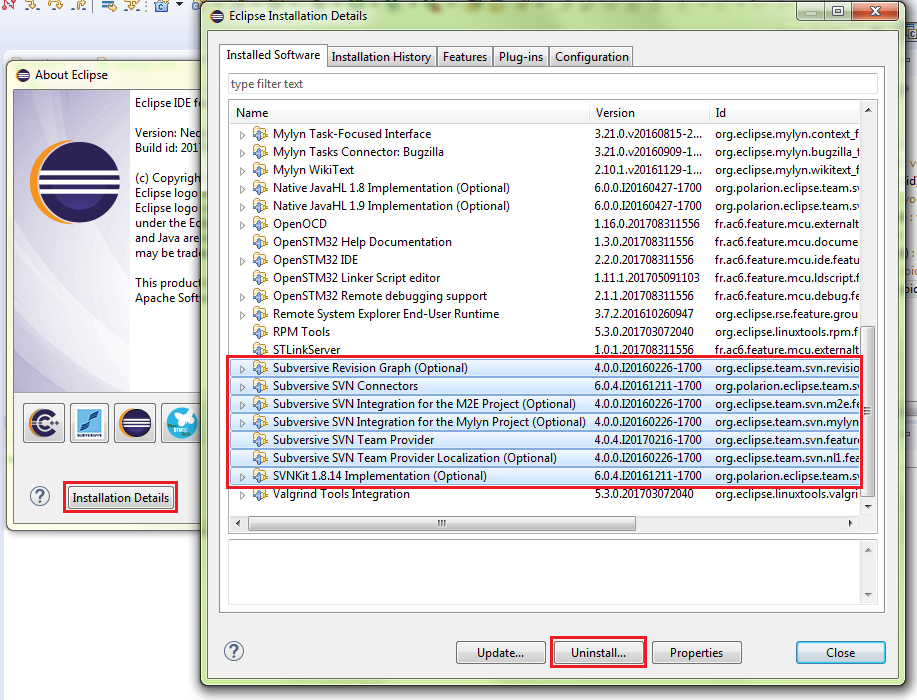The height and width of the screenshot is (700, 917).
Task: Click the Update... button
Action: coord(500,653)
